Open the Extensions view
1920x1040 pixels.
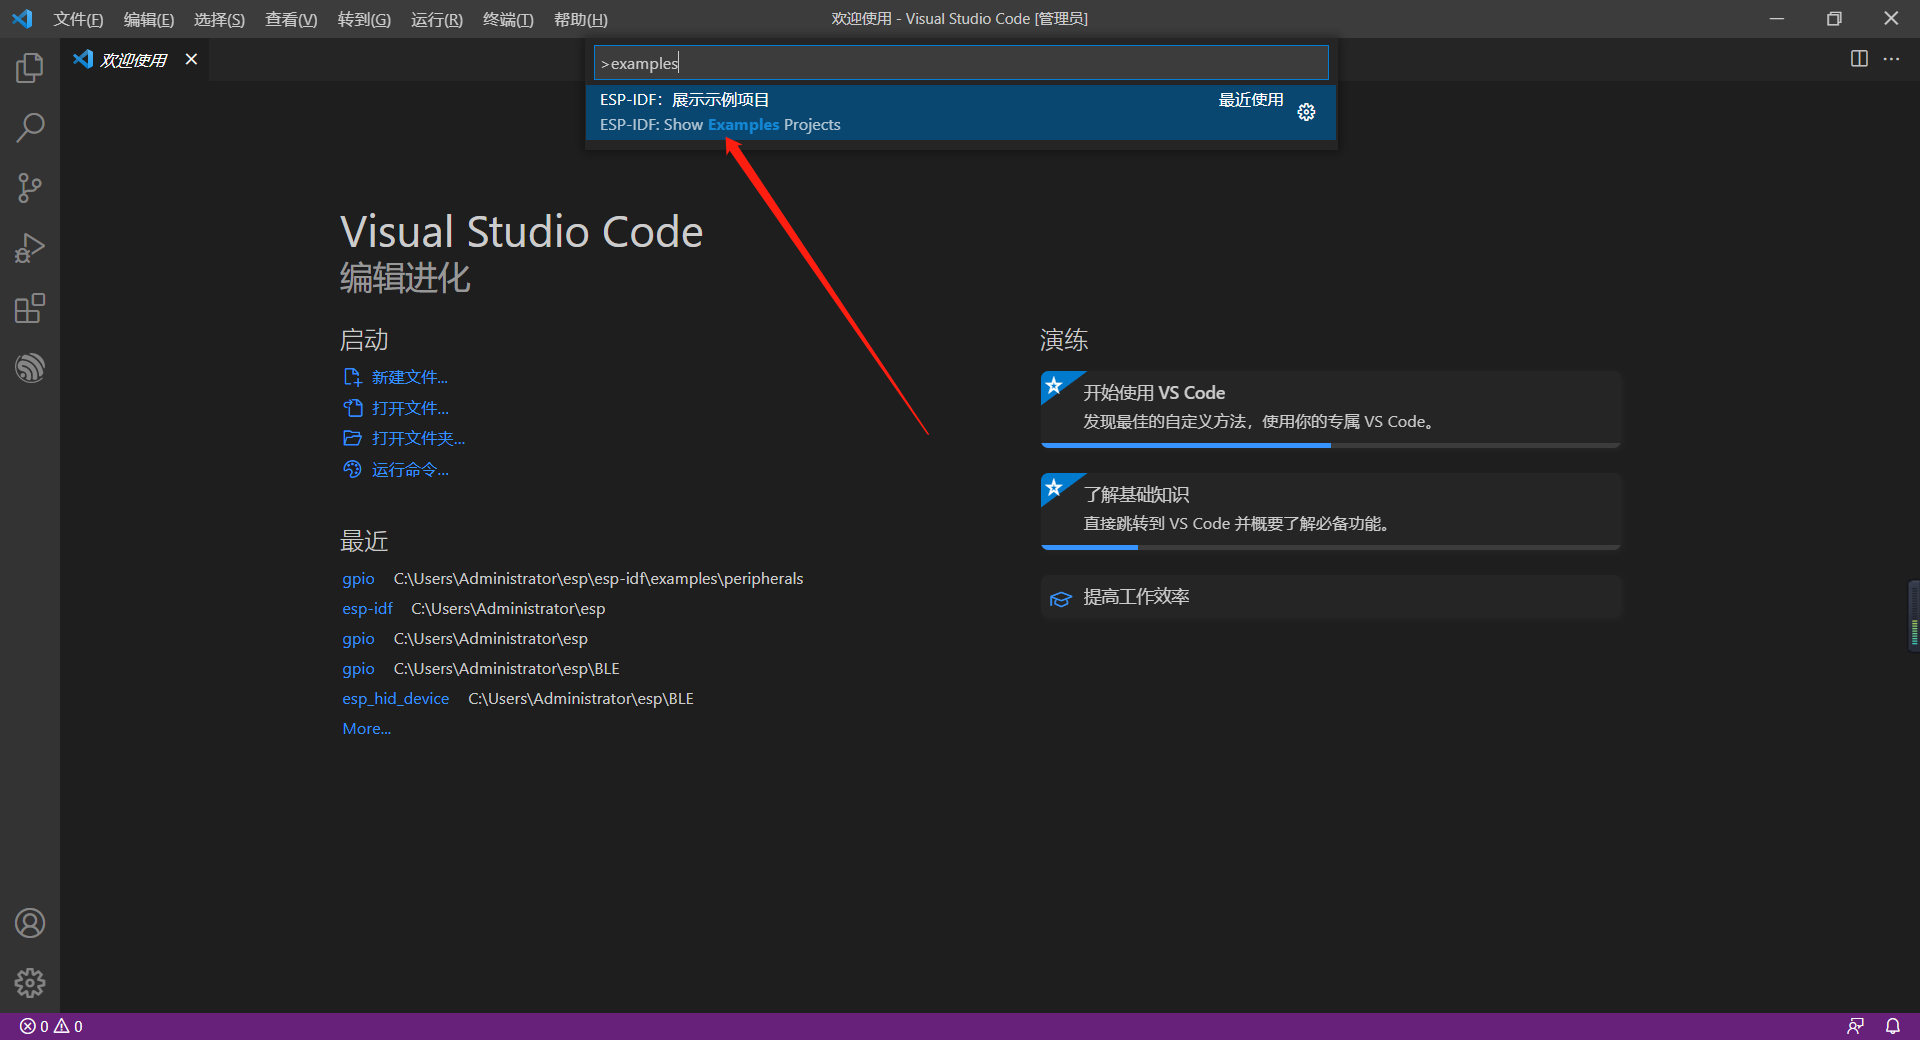pyautogui.click(x=30, y=308)
